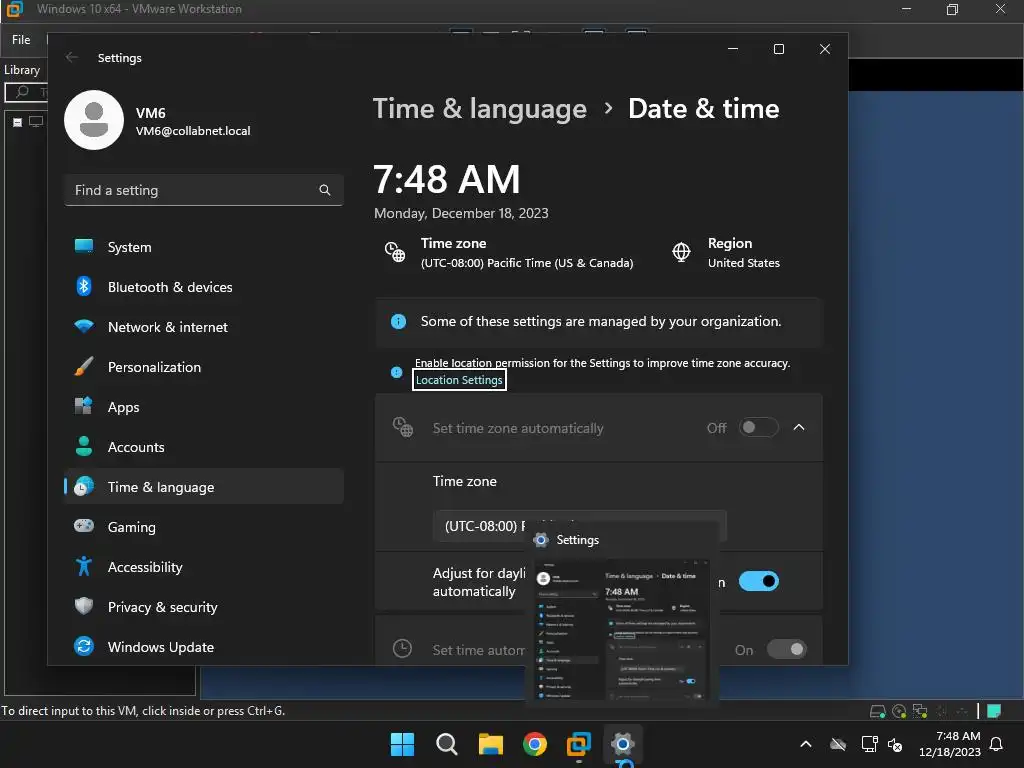
Task: Open Bluetooth & devices category
Action: coord(204,287)
